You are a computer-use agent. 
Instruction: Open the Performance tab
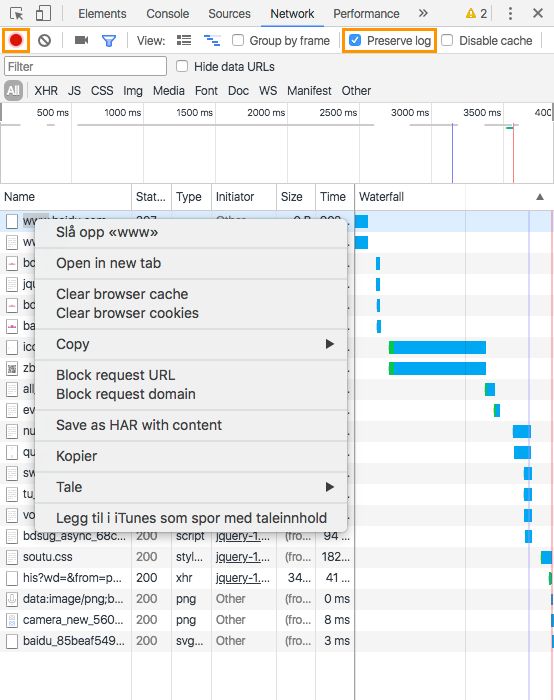coord(366,14)
